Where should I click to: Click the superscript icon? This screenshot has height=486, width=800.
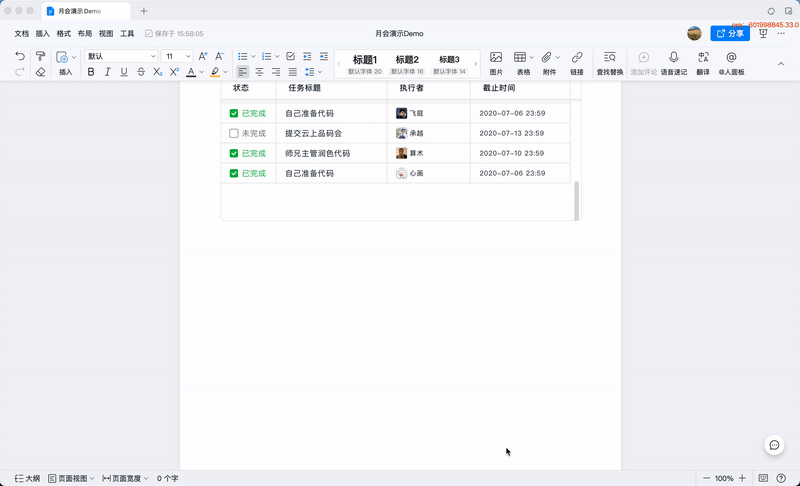[174, 72]
